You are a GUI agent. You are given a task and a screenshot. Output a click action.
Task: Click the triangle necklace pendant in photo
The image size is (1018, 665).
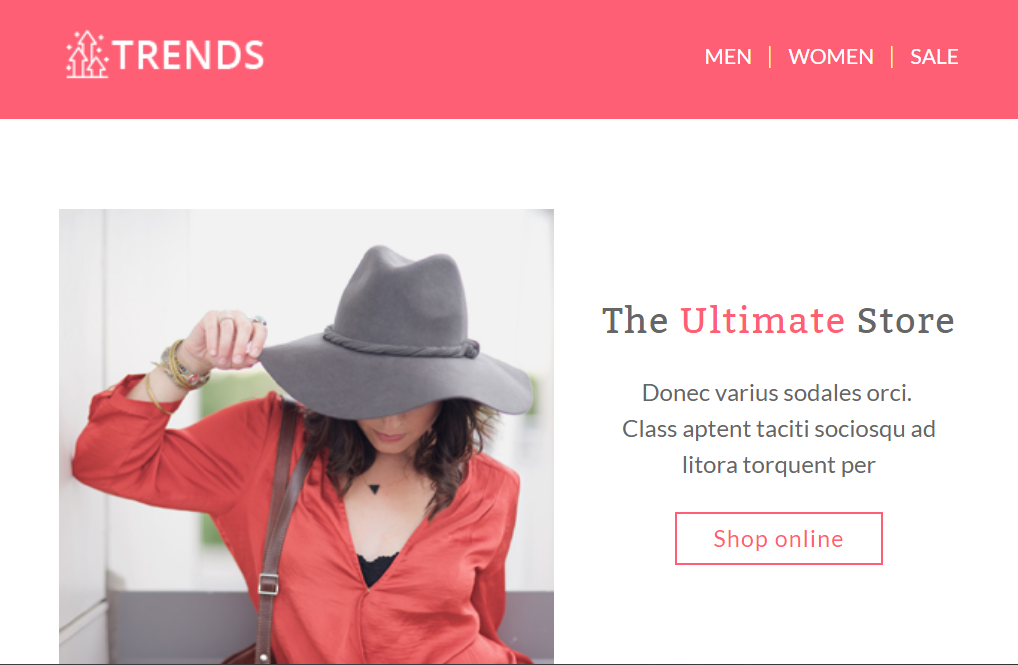(374, 488)
